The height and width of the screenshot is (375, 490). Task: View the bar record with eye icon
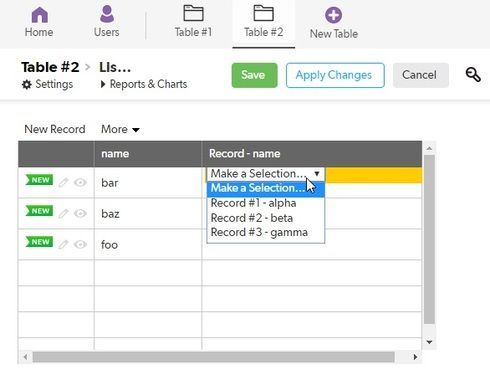(80, 182)
